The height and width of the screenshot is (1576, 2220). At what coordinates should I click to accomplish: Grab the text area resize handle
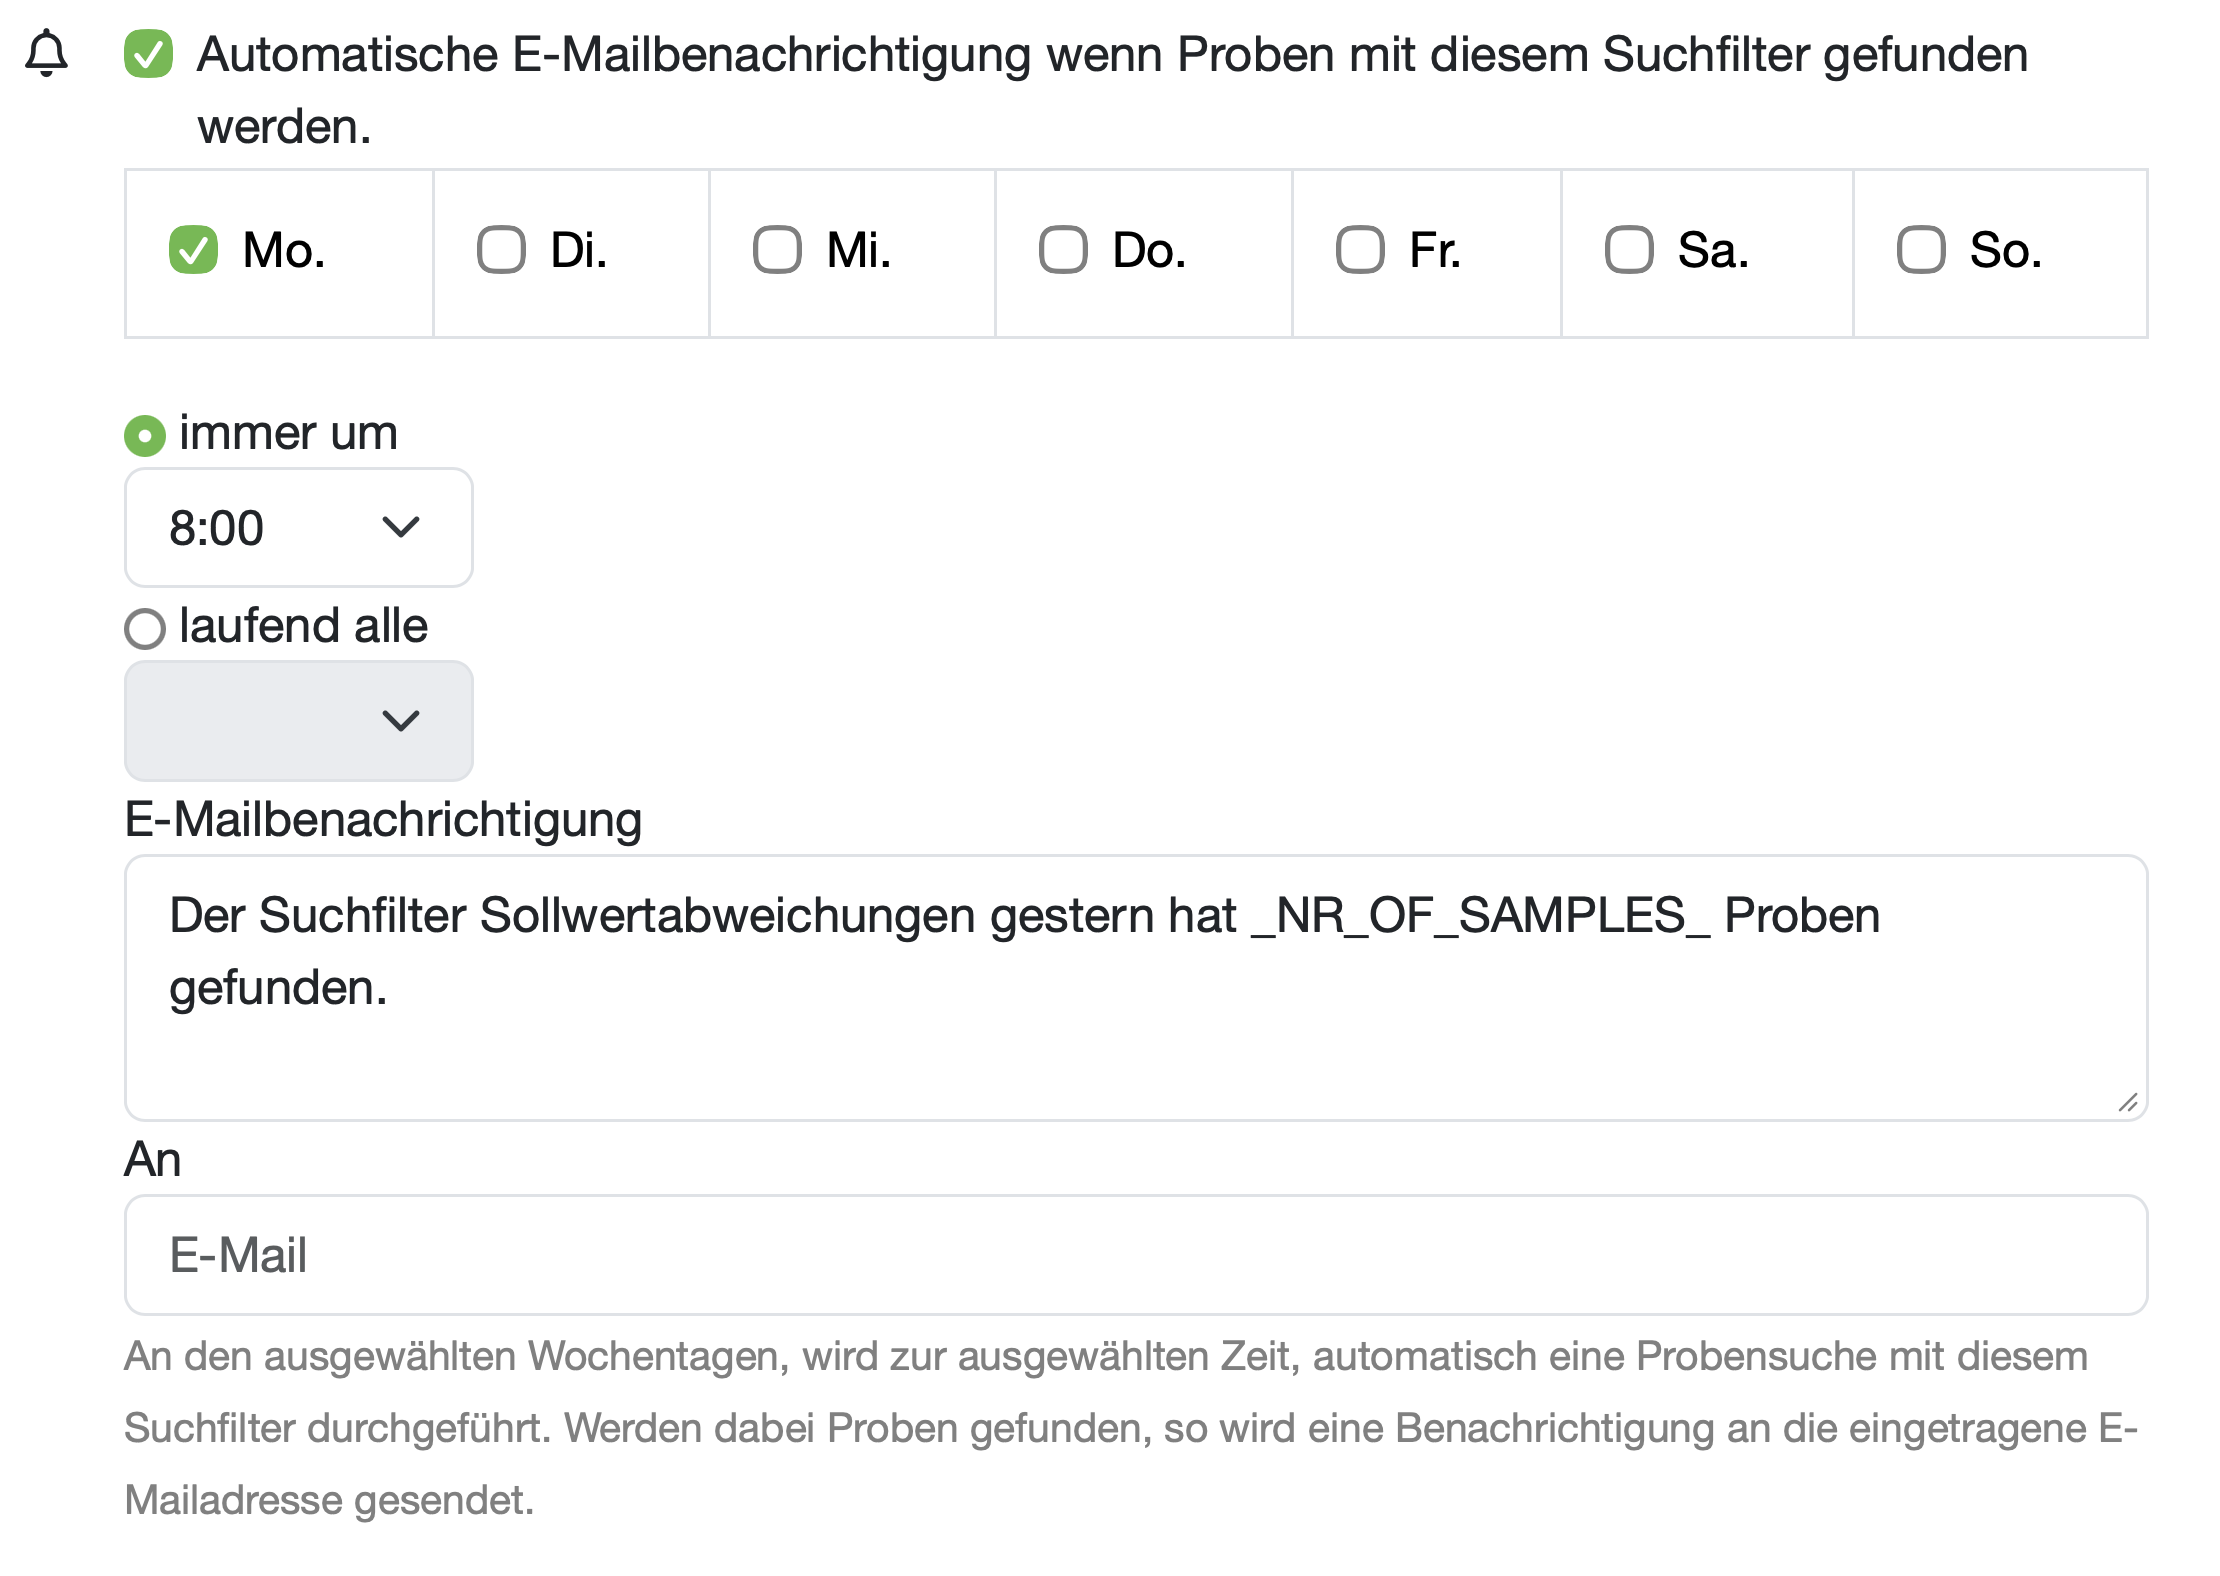[x=2128, y=1102]
